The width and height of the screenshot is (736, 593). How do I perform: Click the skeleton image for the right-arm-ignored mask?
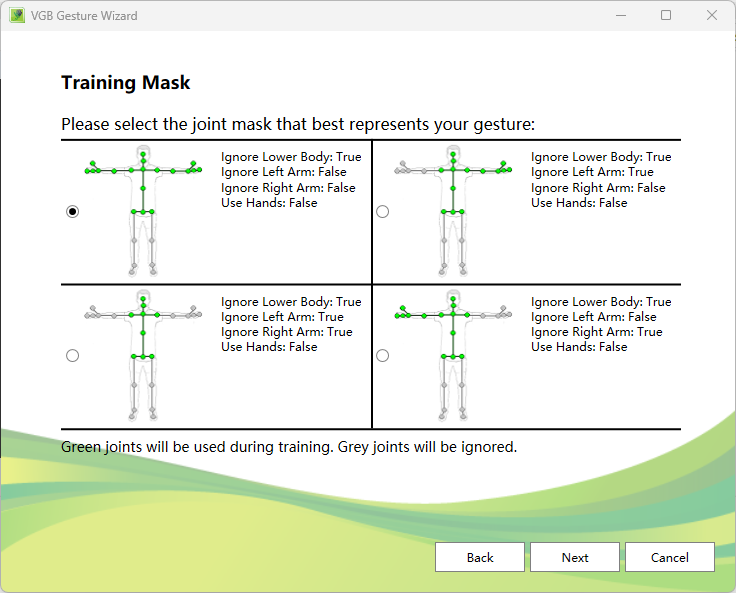click(453, 355)
